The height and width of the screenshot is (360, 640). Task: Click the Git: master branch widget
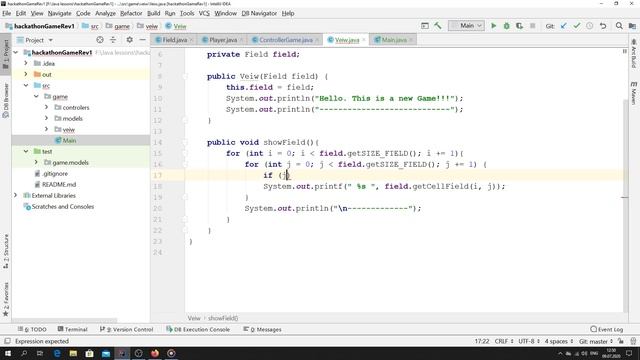tap(596, 341)
